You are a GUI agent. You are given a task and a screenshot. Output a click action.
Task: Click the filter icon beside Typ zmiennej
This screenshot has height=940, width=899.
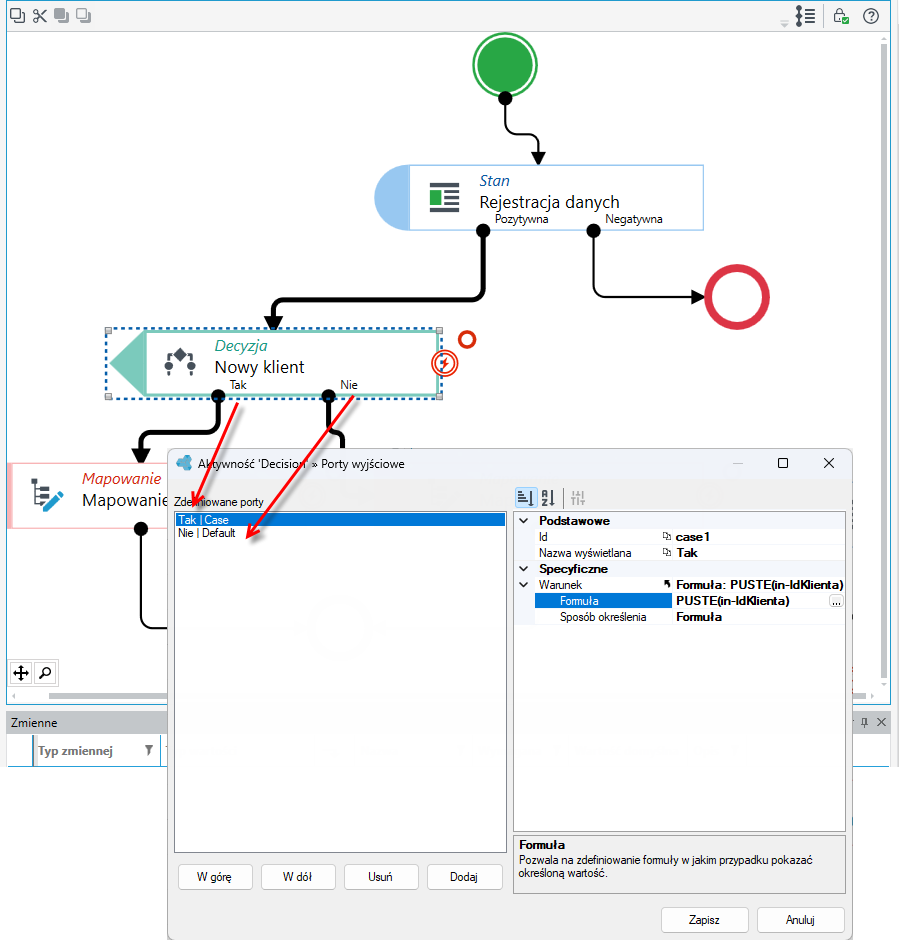pos(149,750)
